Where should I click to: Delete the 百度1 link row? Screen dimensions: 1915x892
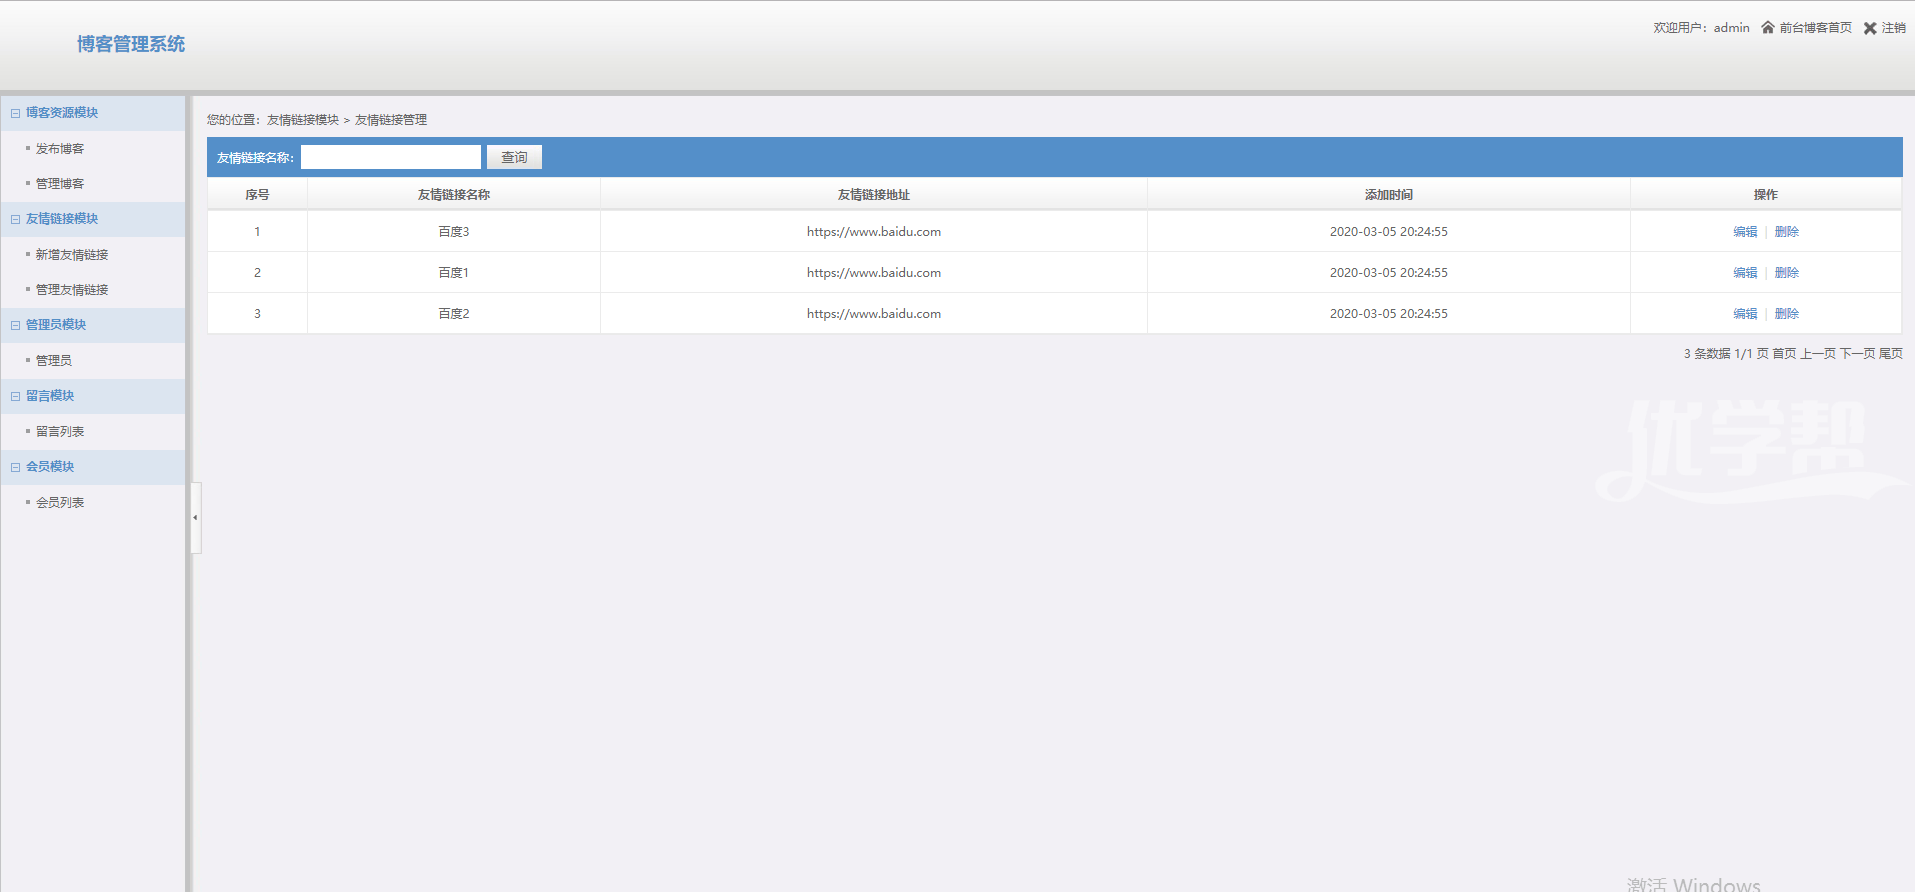[x=1786, y=273]
